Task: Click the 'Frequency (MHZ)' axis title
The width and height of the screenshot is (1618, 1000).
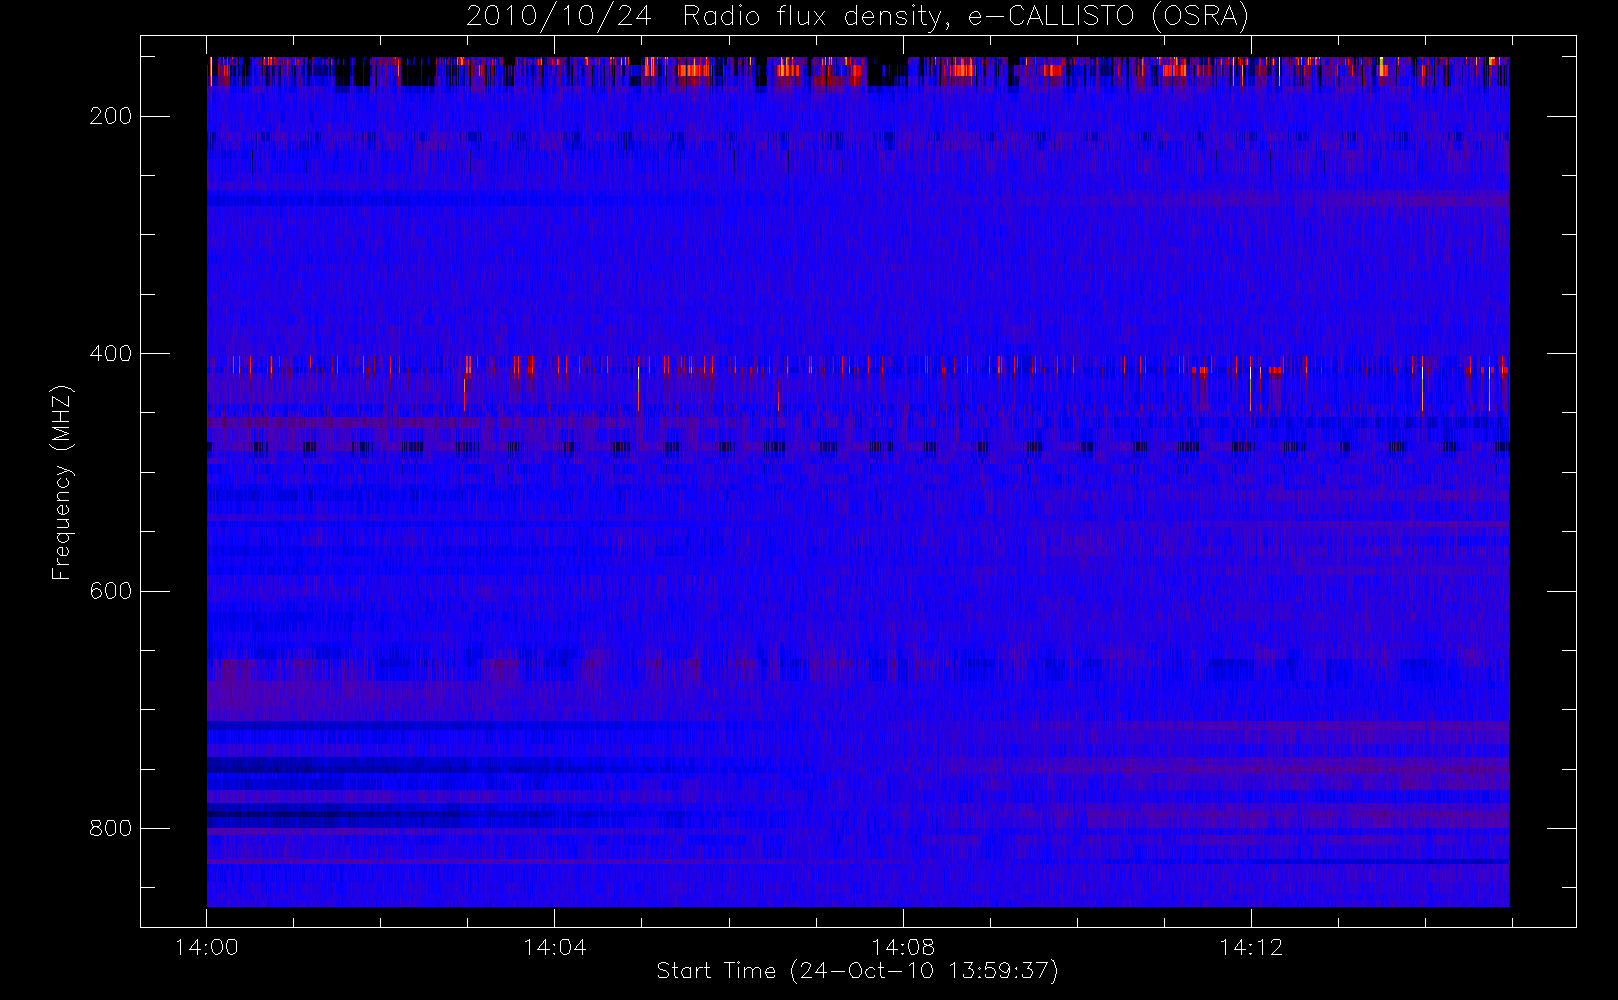Action: 62,482
